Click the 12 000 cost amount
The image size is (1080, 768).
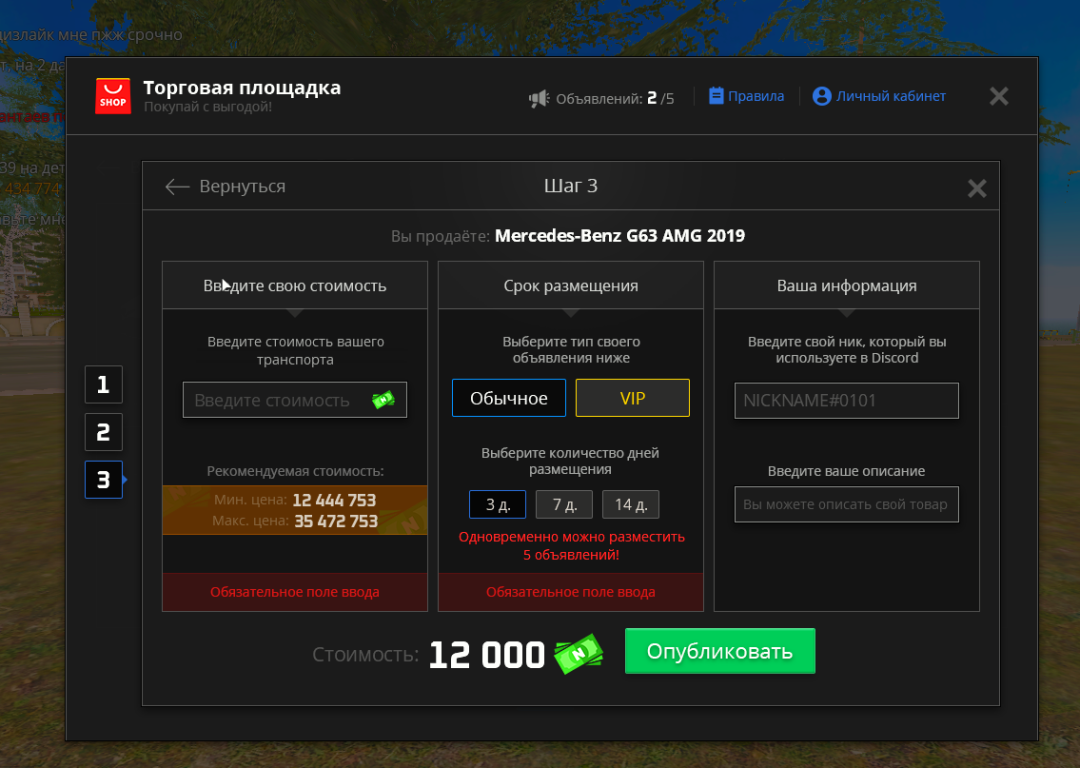(x=487, y=654)
